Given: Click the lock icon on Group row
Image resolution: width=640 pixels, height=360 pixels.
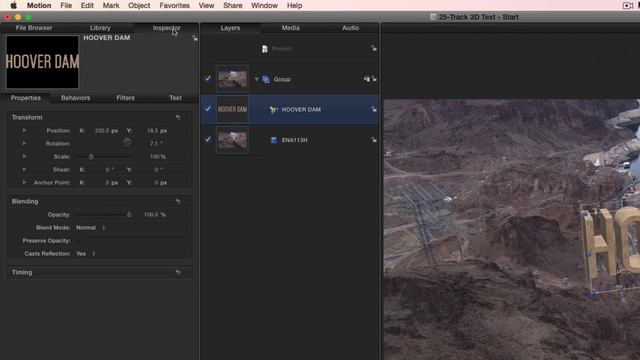Looking at the screenshot, I should pyautogui.click(x=374, y=79).
